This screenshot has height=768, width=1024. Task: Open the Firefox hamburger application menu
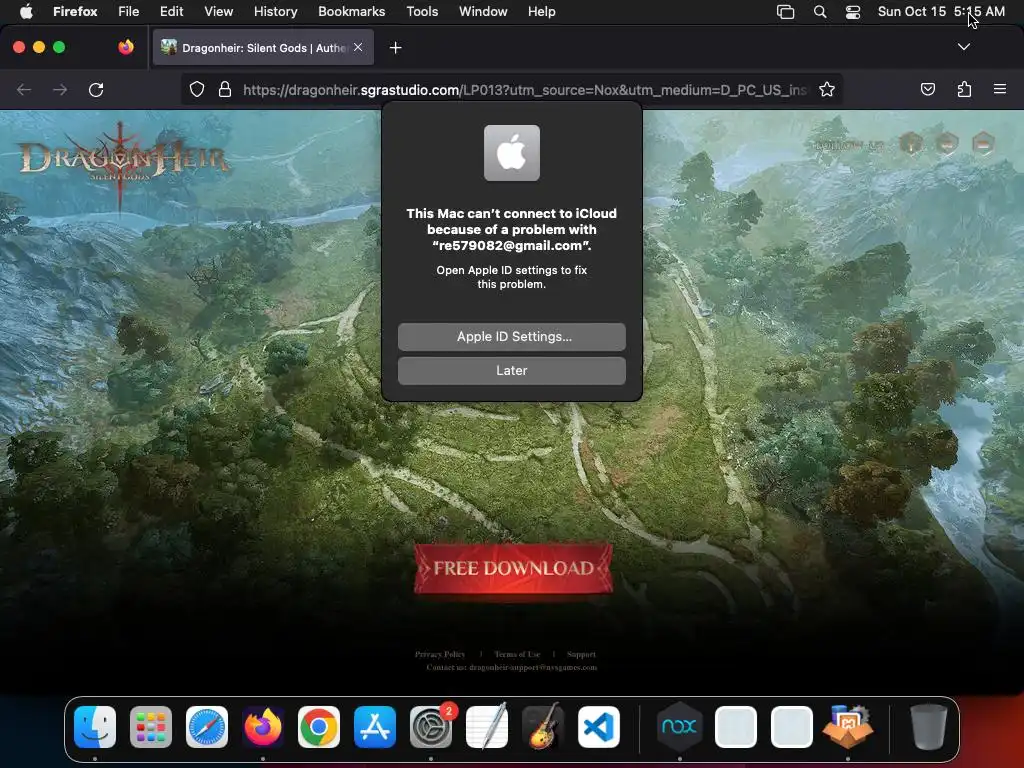click(x=999, y=89)
